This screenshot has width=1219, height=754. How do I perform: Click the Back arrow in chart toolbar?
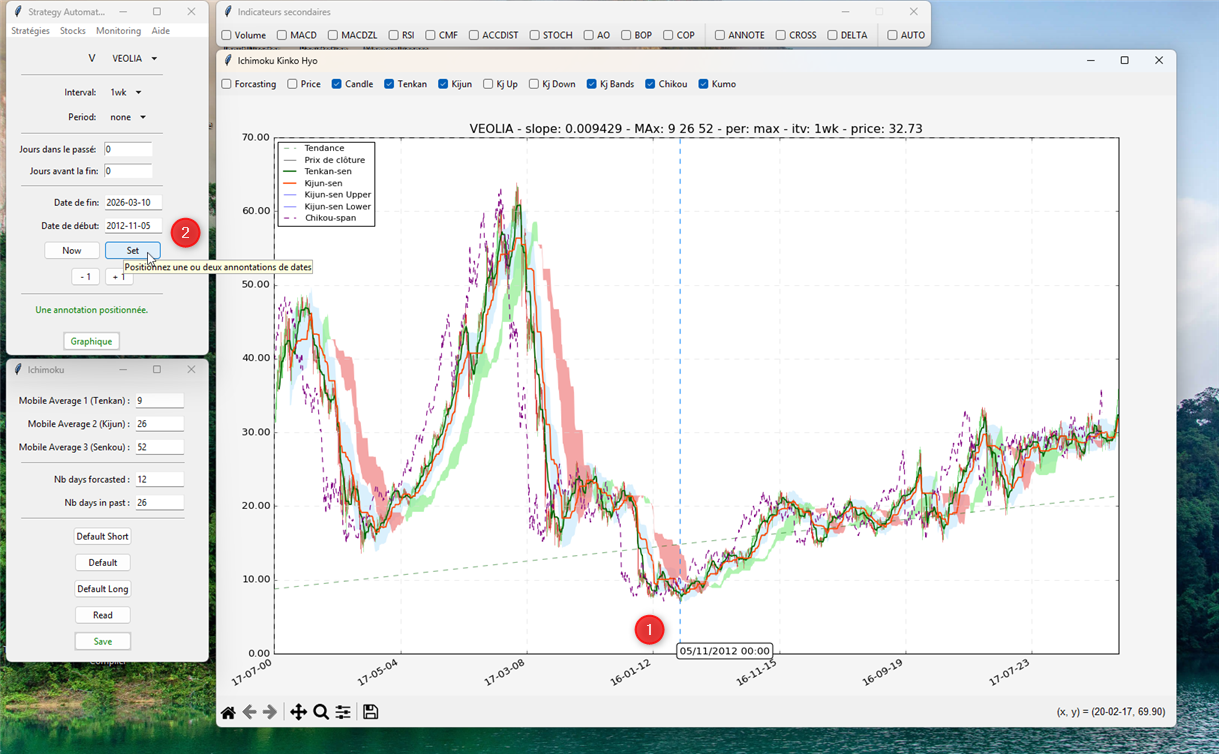249,712
